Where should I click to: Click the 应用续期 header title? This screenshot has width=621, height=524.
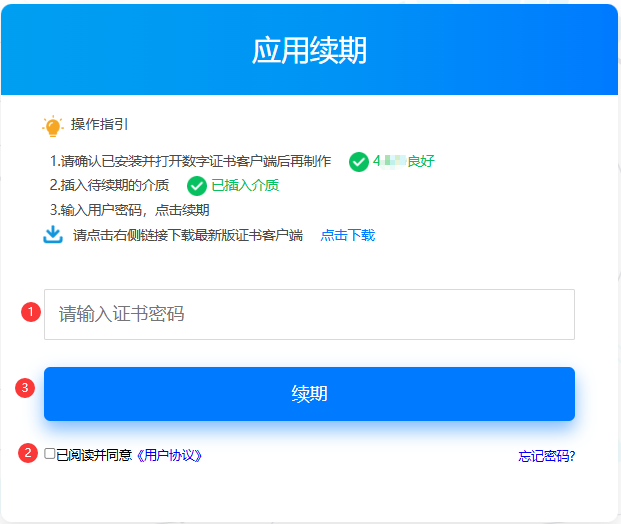tap(309, 50)
